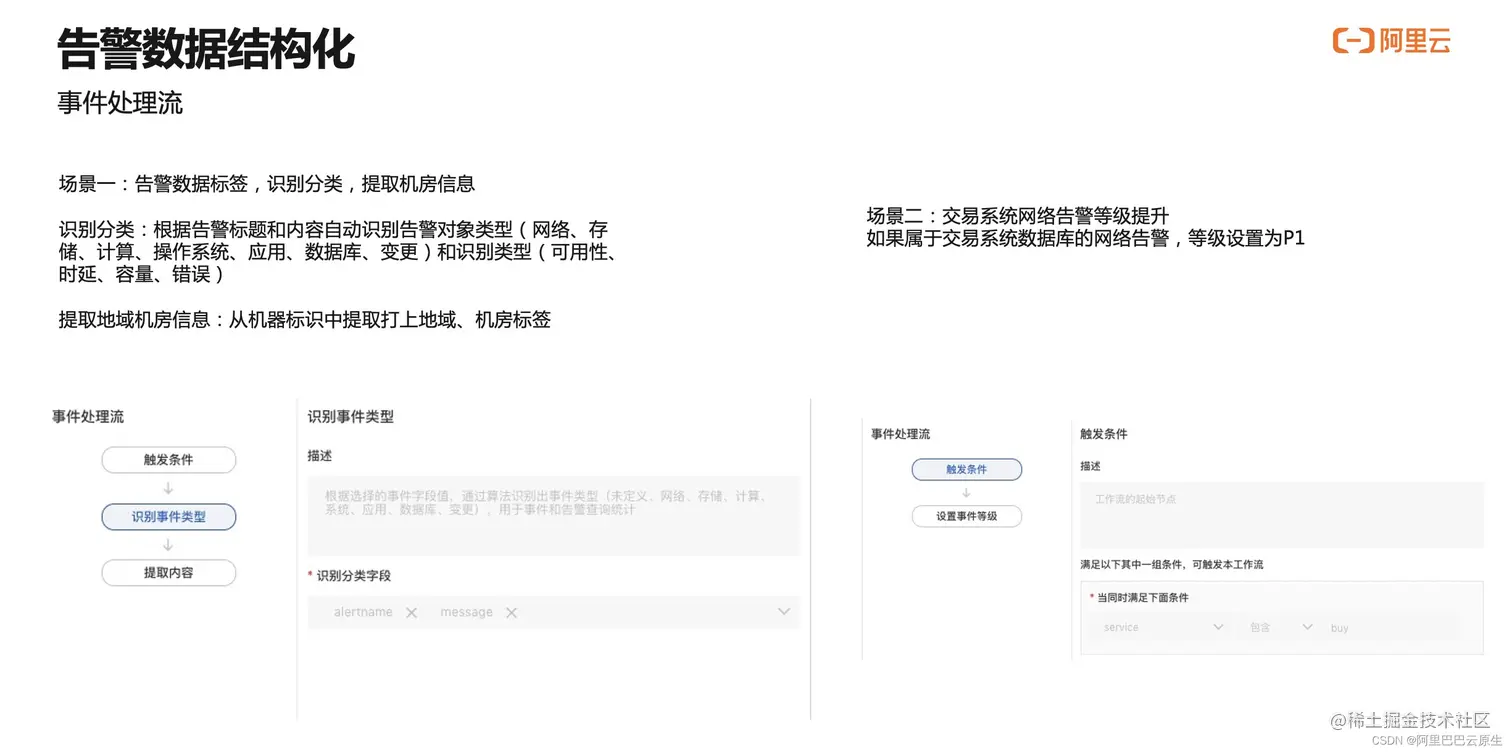The height and width of the screenshot is (752, 1512).
Task: Select the 设置事件等级 step
Action: click(966, 516)
